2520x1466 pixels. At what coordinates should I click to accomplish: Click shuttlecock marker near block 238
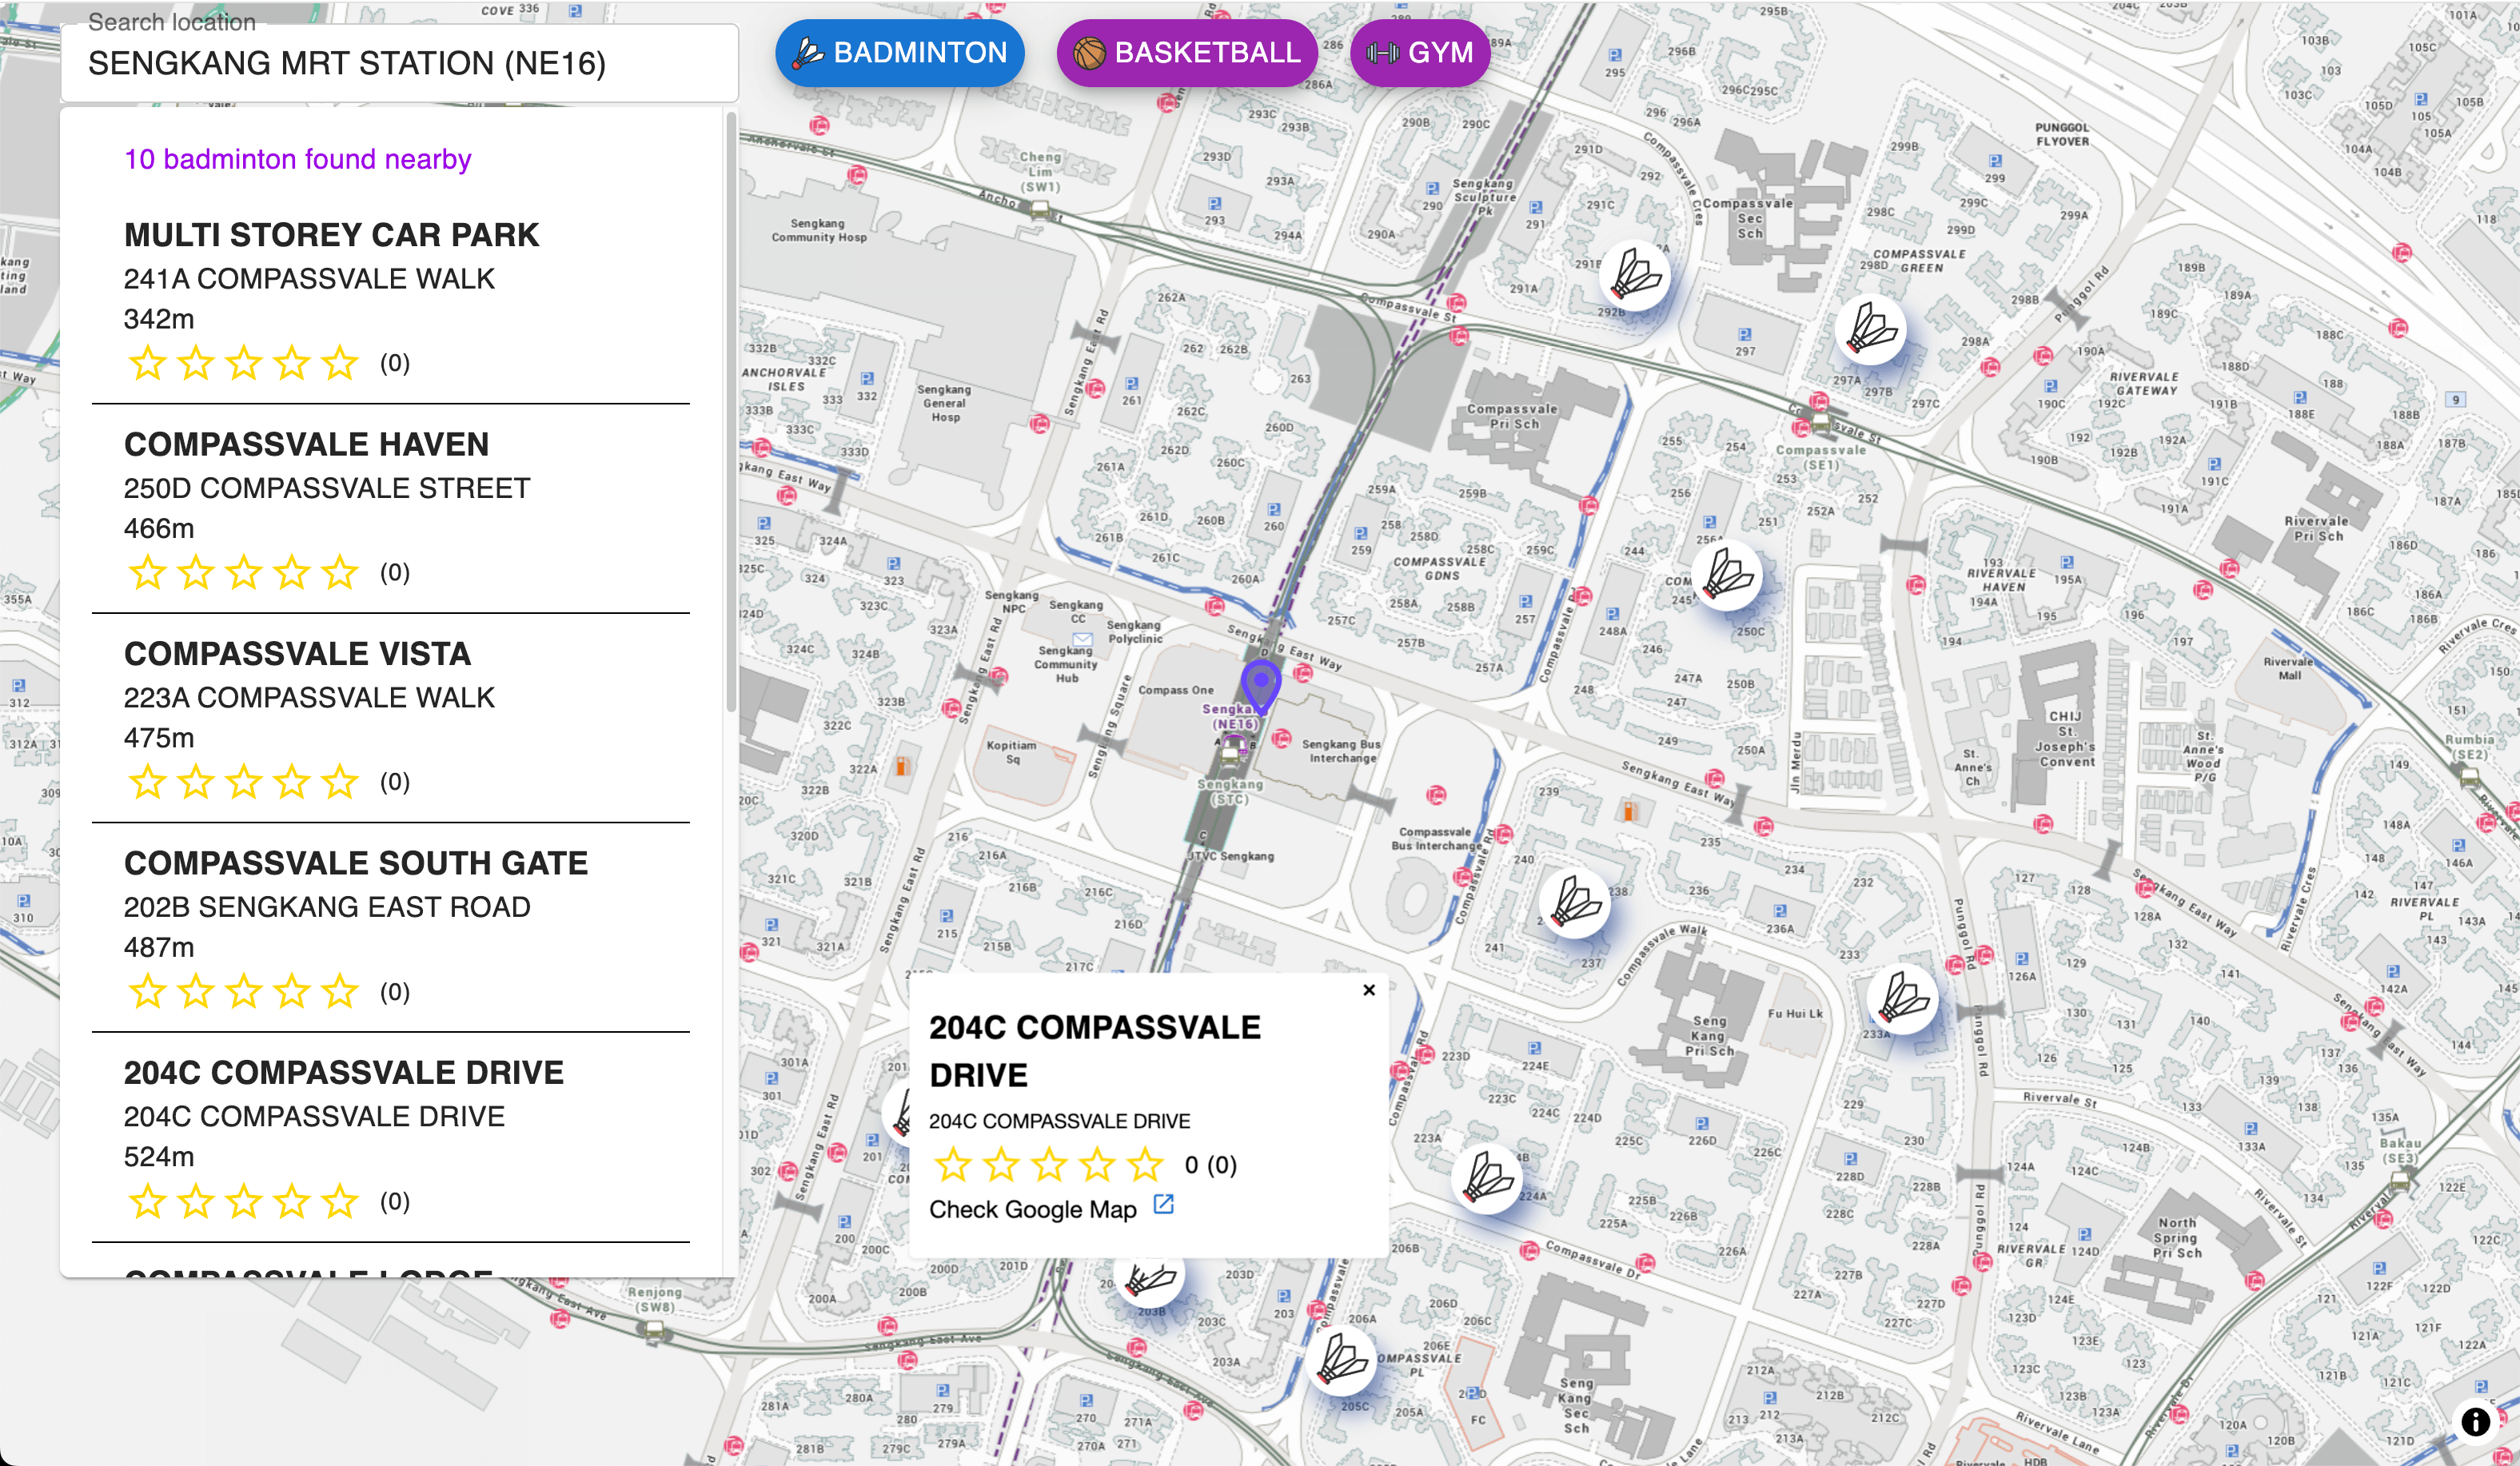1575,902
